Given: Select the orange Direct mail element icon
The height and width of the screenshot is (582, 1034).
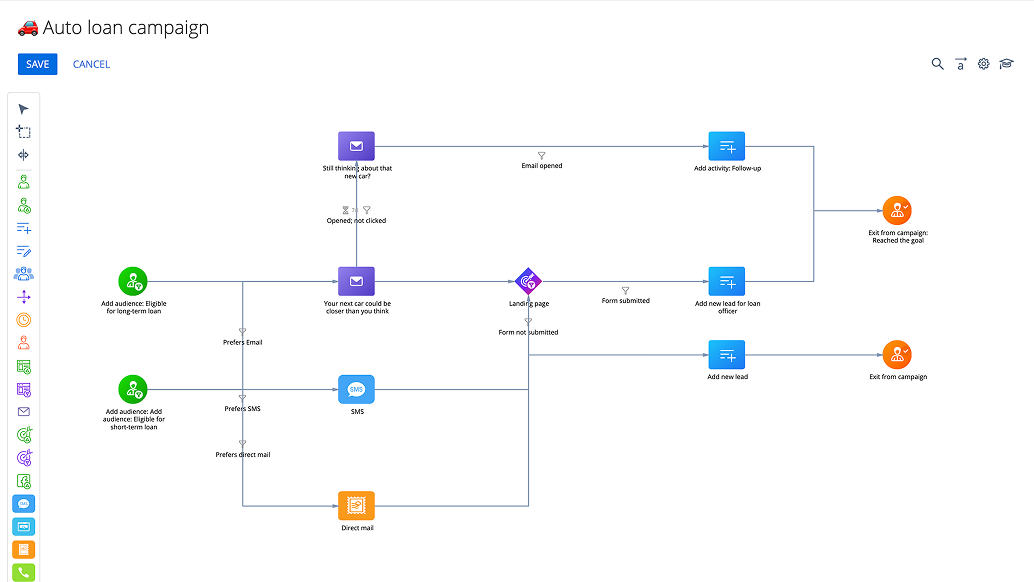Looking at the screenshot, I should point(23,549).
